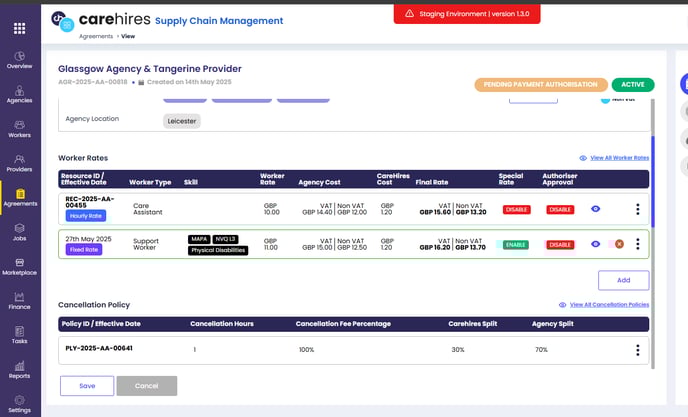Open the three-dot menu for Support Worker row

click(638, 244)
